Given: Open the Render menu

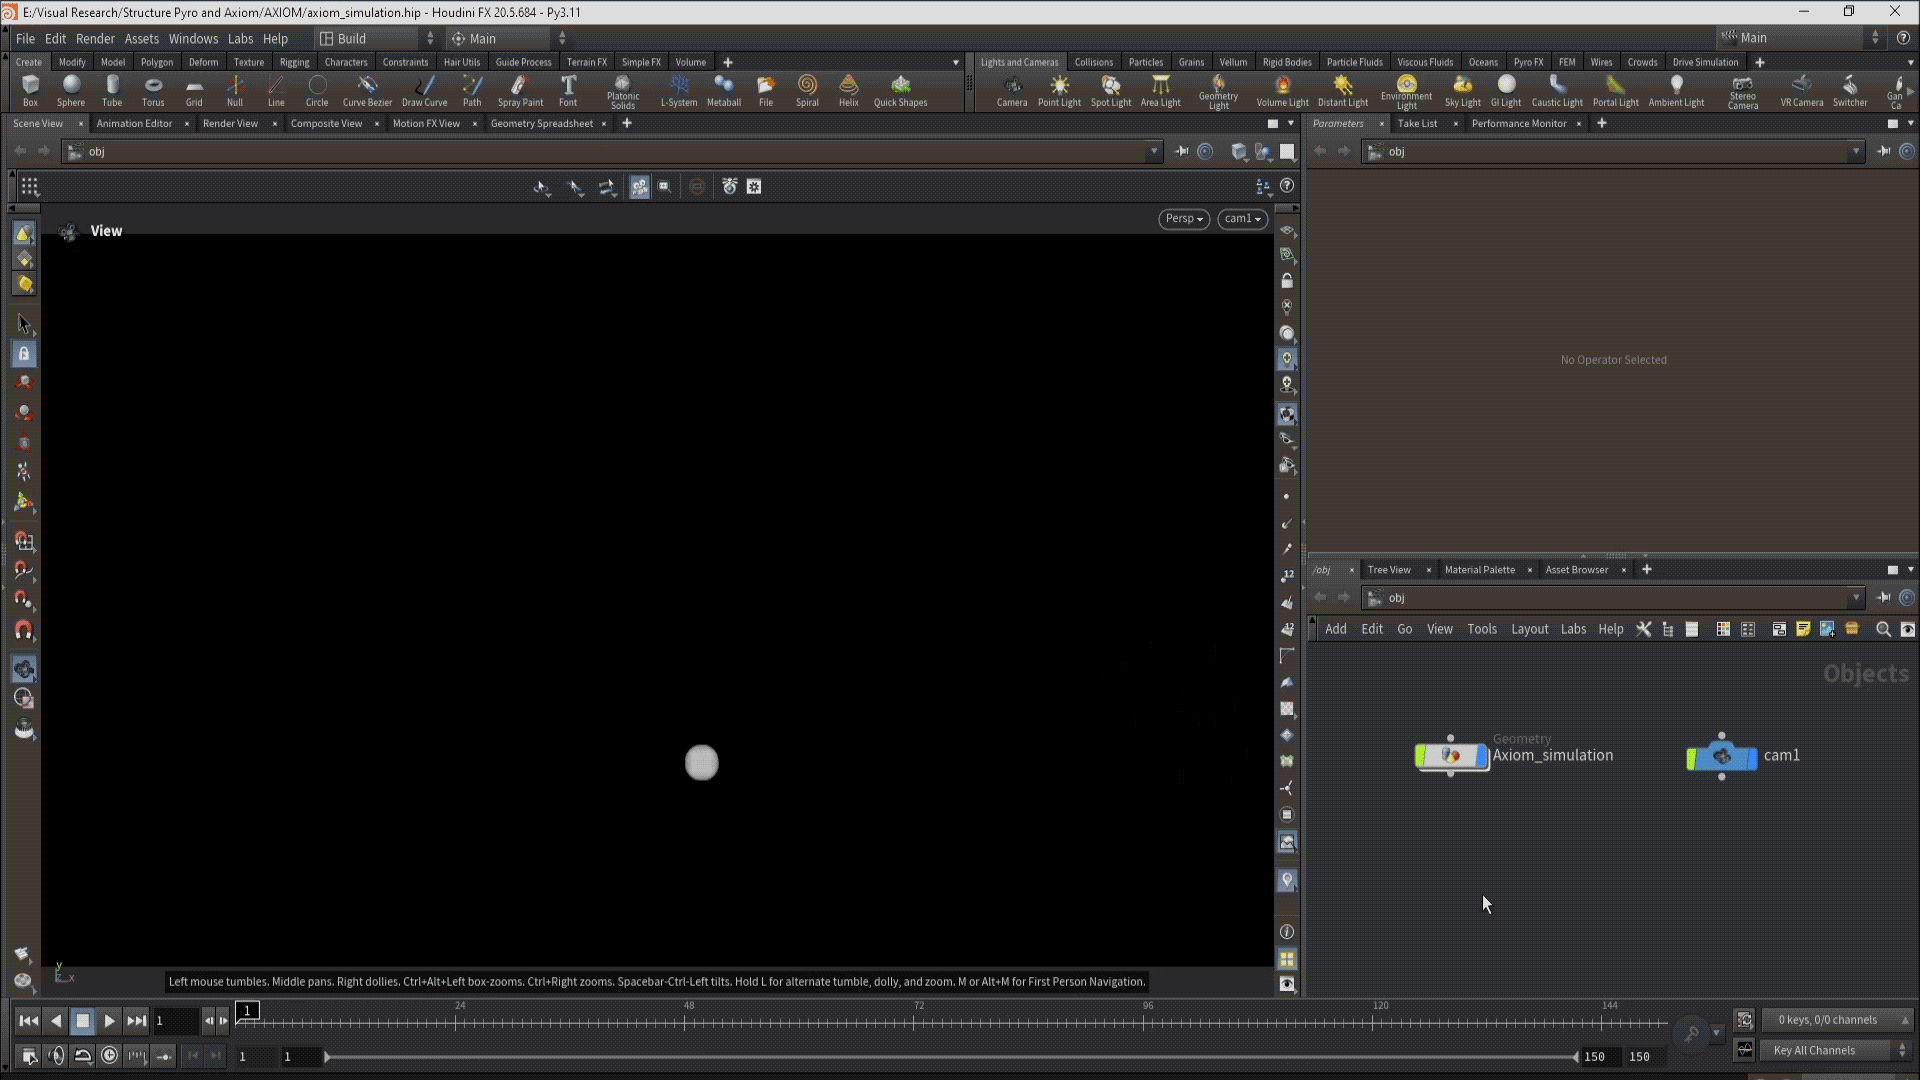Looking at the screenshot, I should [x=95, y=38].
